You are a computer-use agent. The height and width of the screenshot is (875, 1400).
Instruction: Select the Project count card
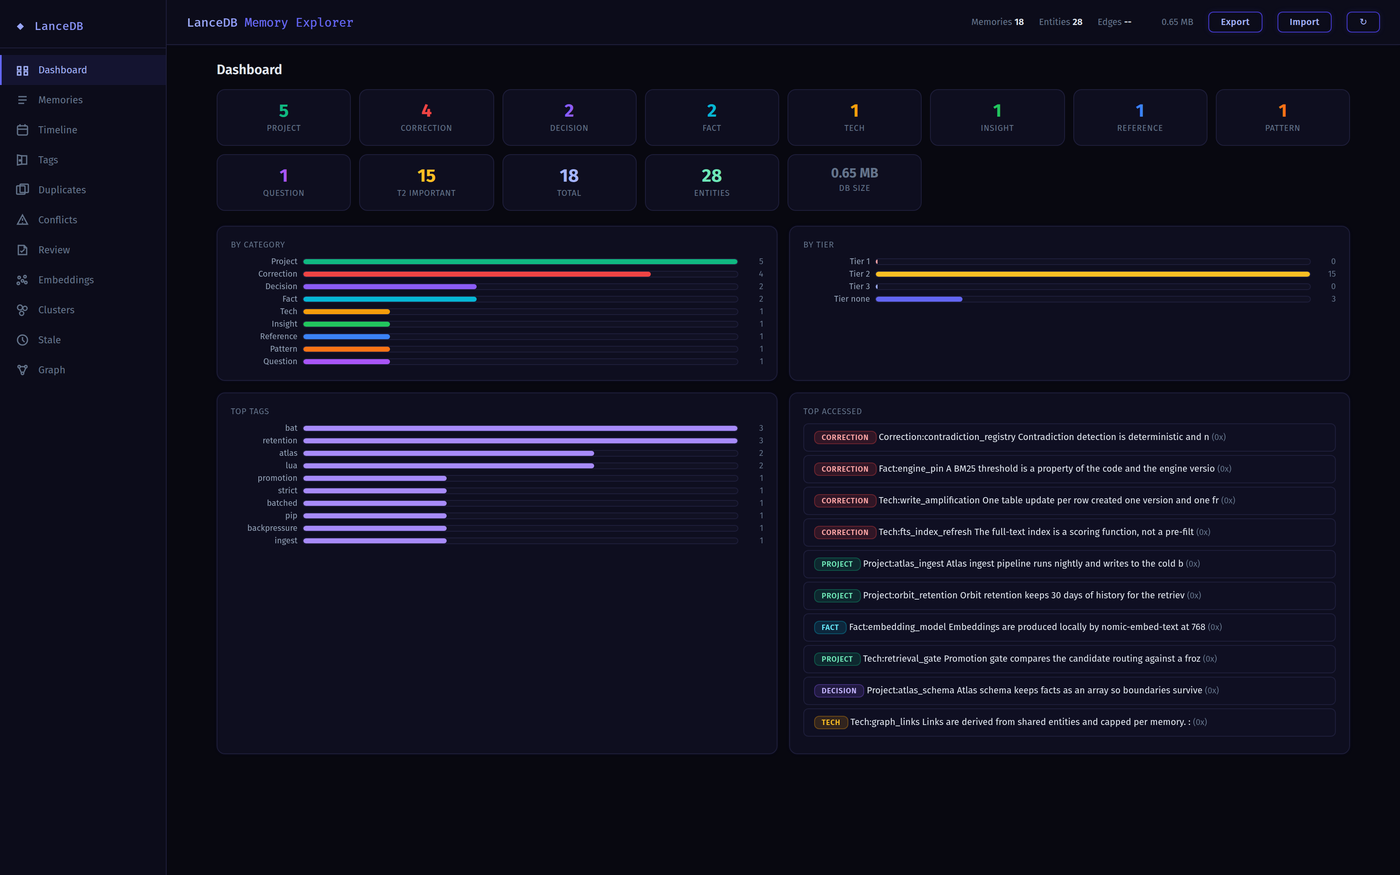(x=284, y=117)
